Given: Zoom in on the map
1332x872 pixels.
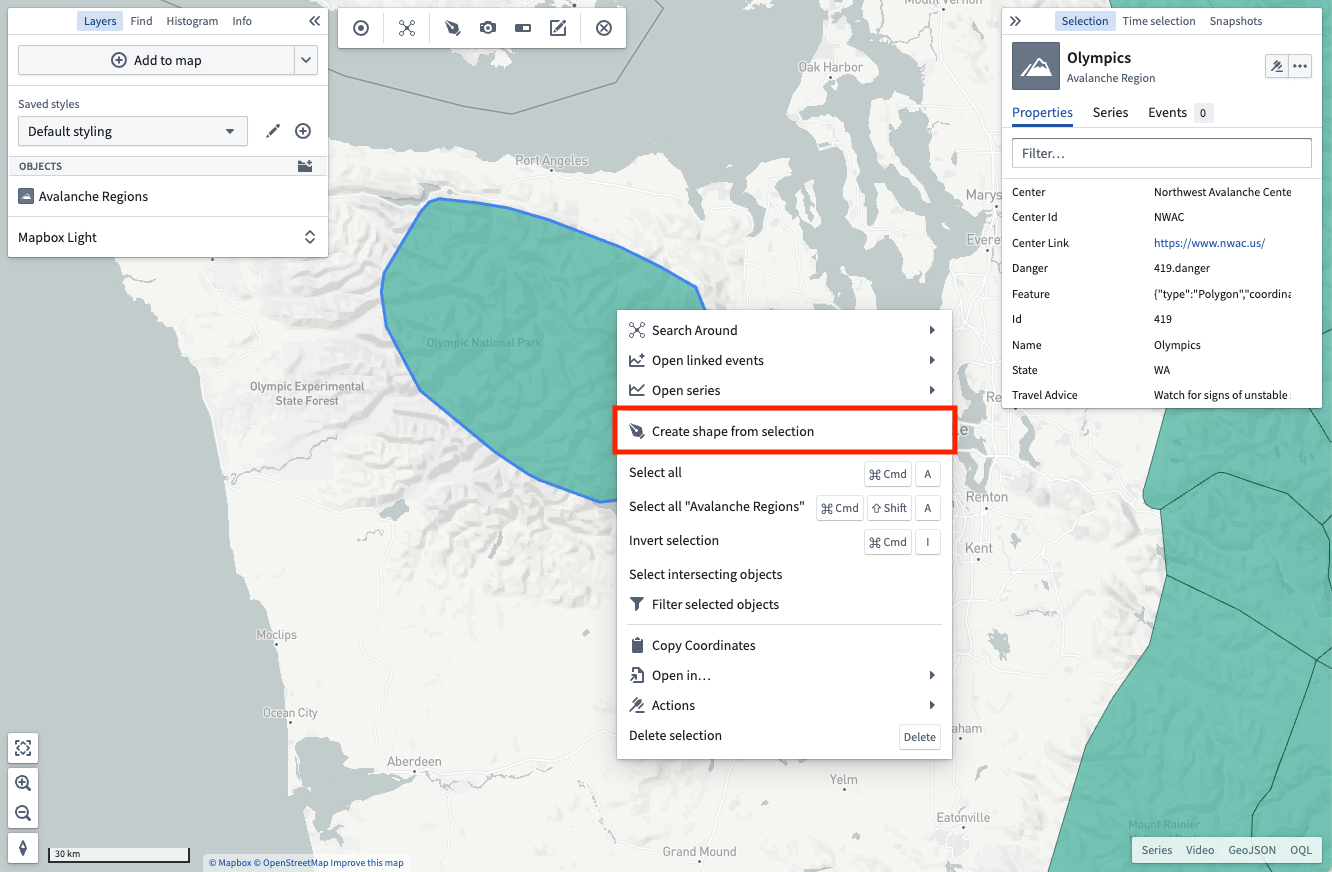Looking at the screenshot, I should [x=23, y=783].
